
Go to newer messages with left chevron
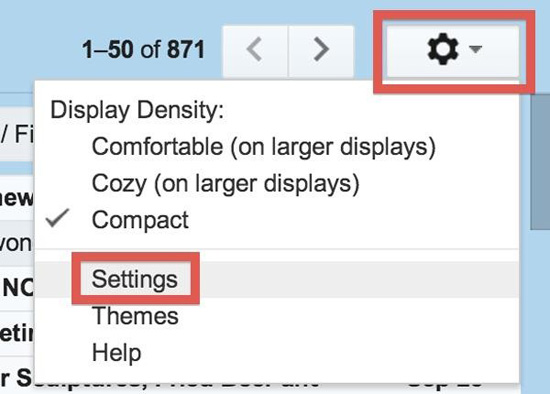click(x=255, y=50)
